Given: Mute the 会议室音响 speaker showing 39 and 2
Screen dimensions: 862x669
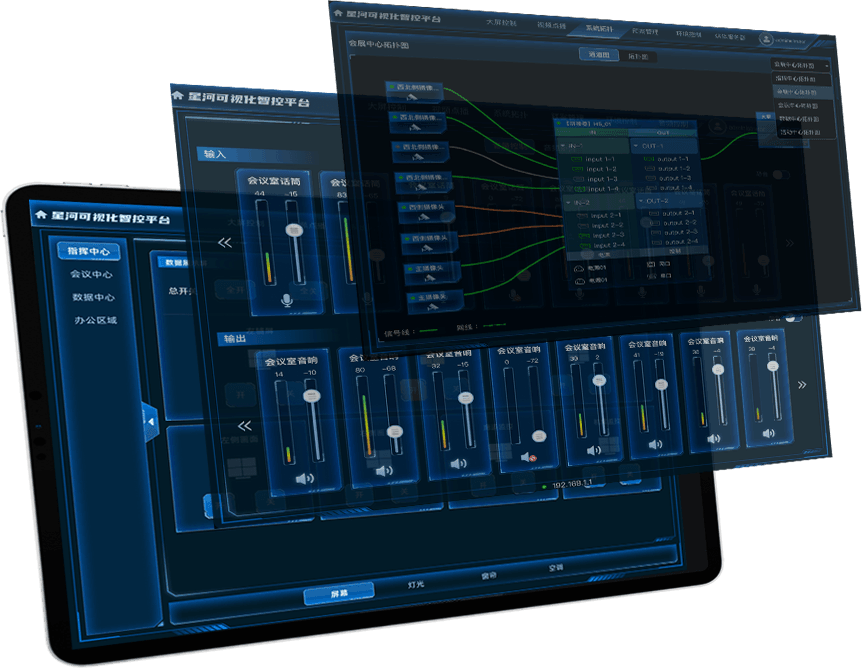Looking at the screenshot, I should pos(594,451).
